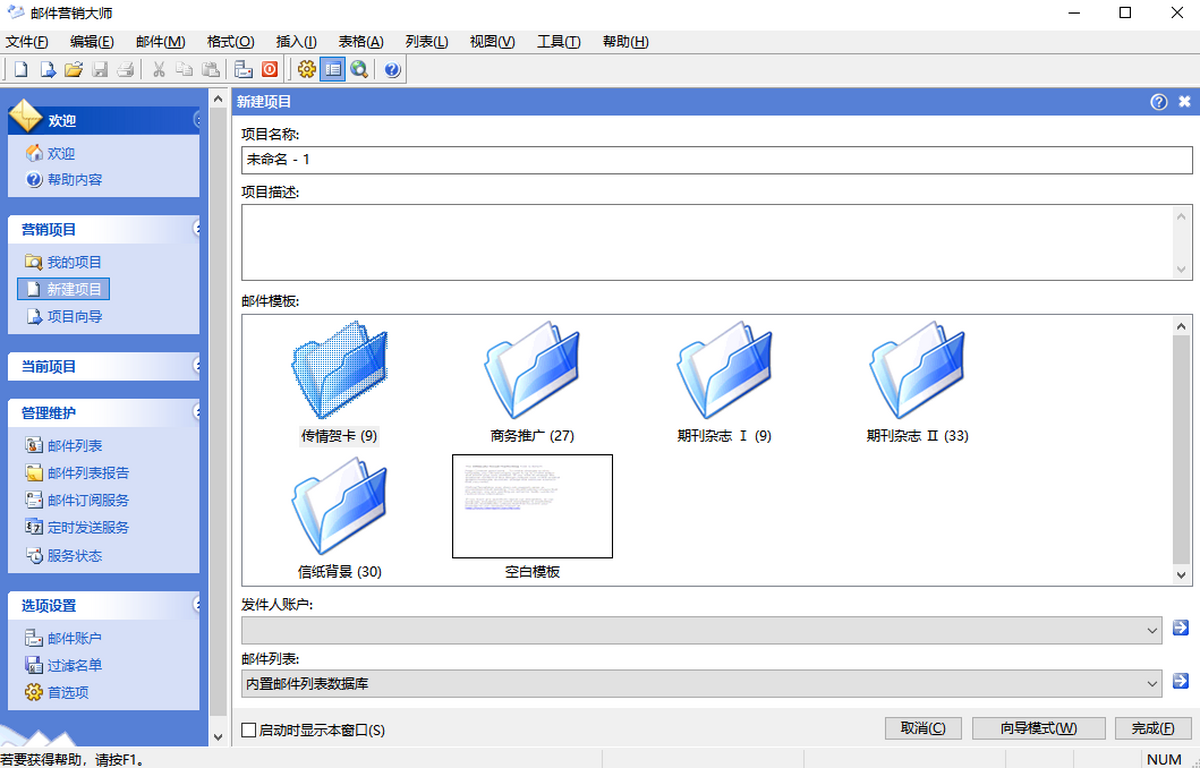Click the new blank document toolbar icon

pyautogui.click(x=20, y=70)
